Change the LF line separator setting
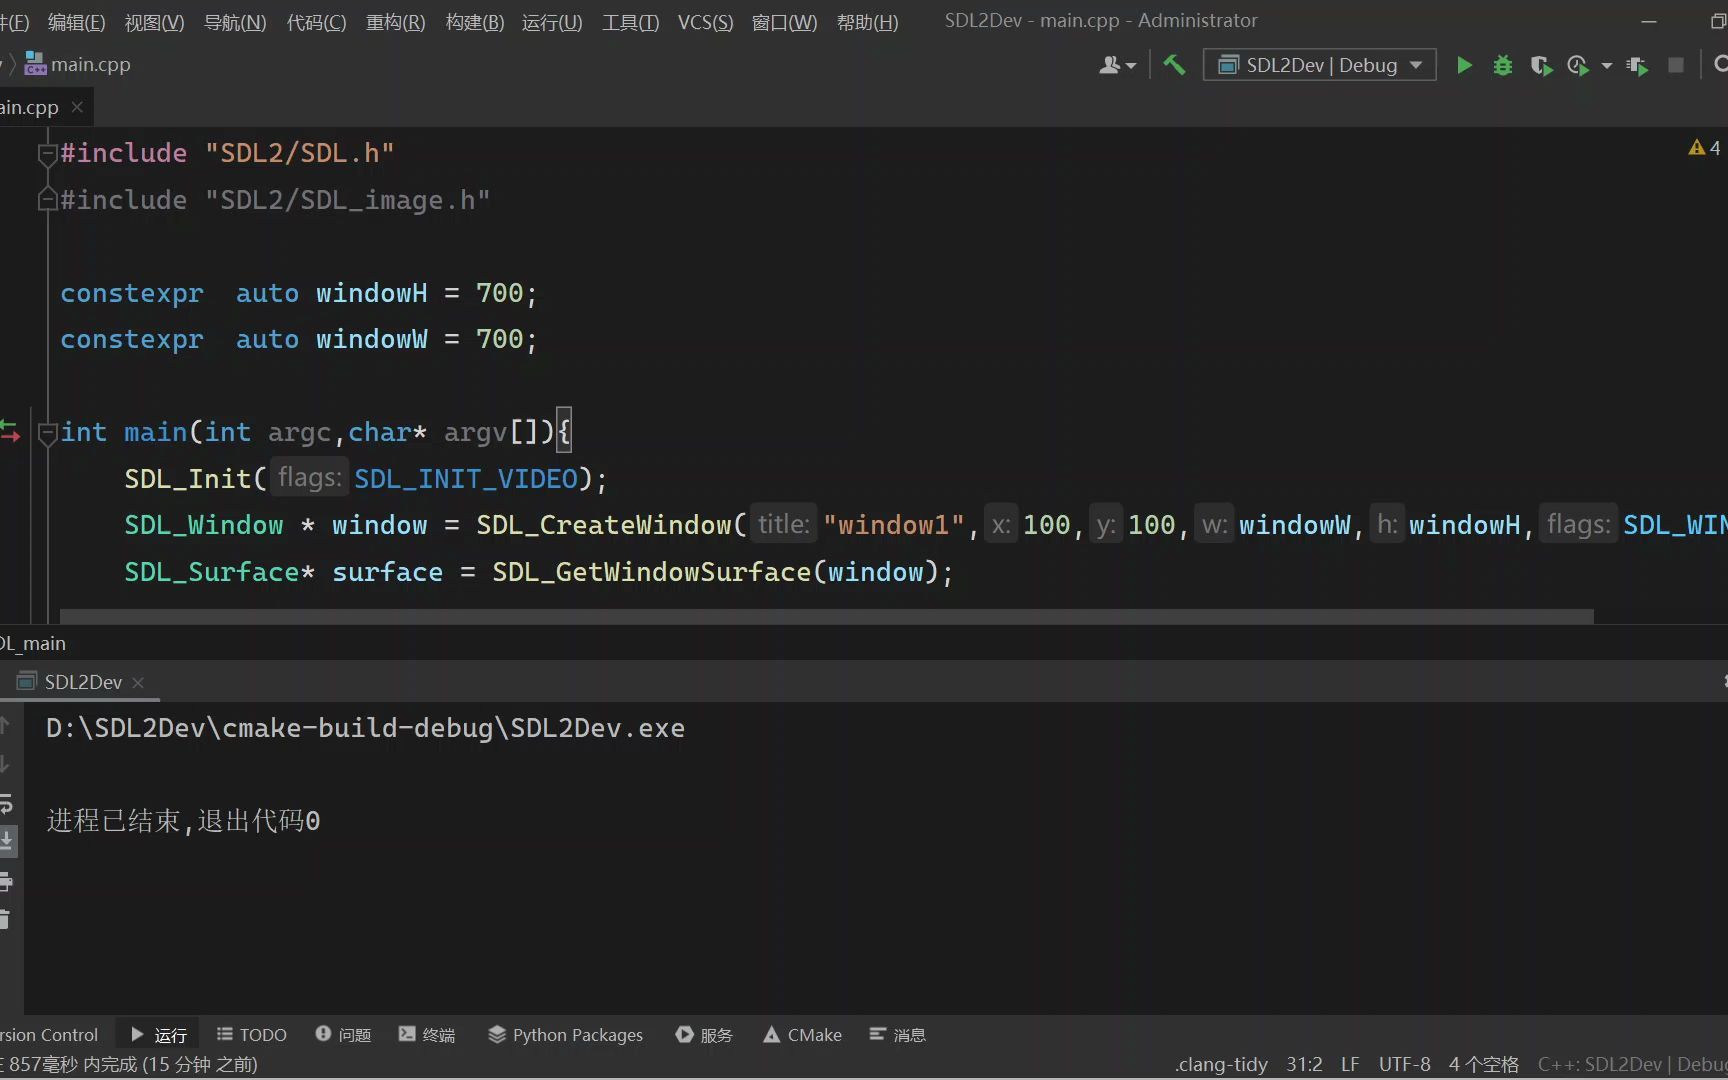 [x=1350, y=1065]
